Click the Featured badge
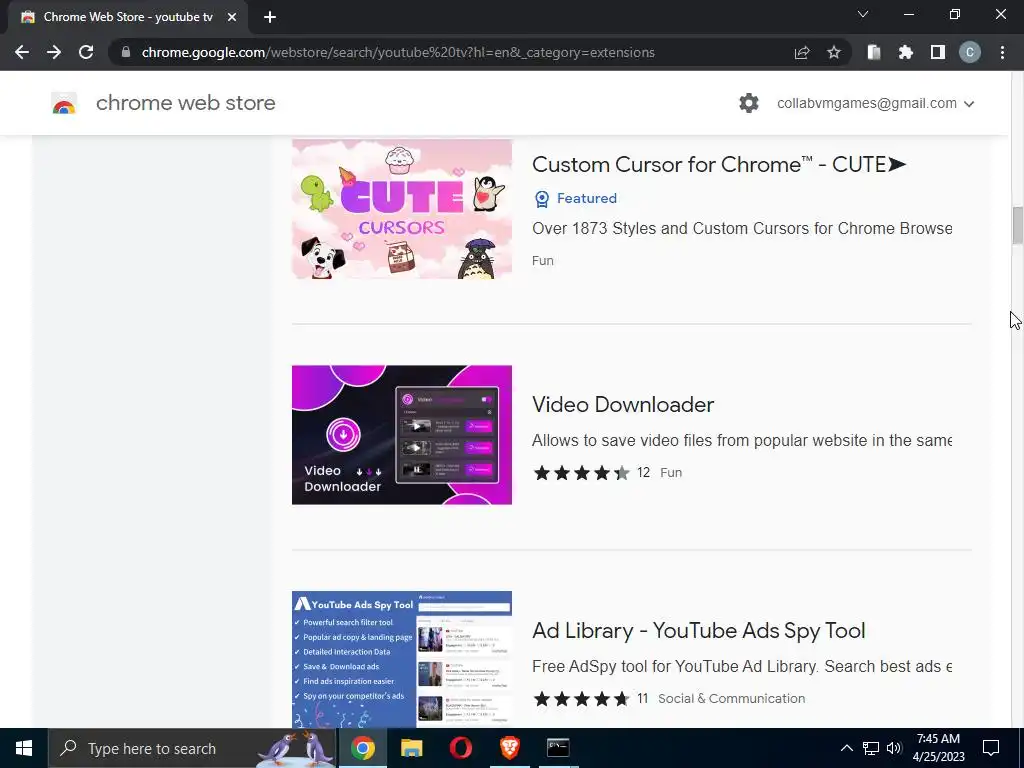 575,199
